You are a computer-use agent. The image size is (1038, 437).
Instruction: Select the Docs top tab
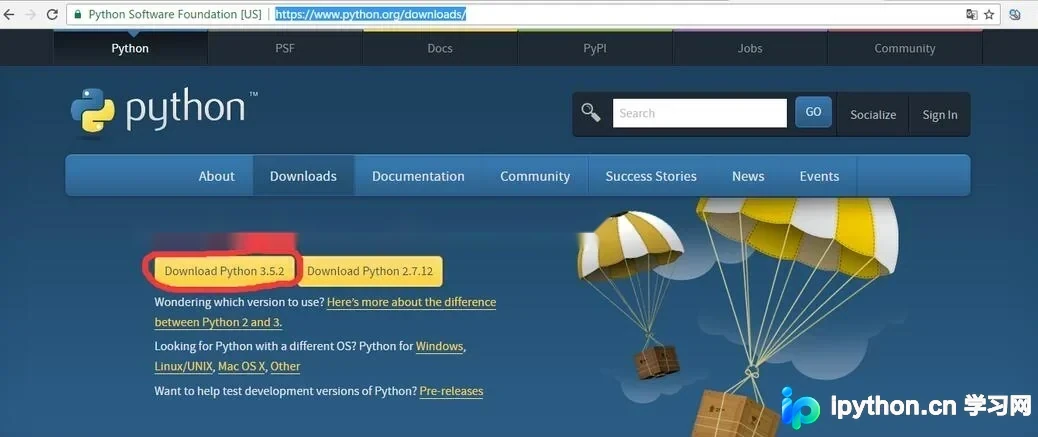point(440,48)
